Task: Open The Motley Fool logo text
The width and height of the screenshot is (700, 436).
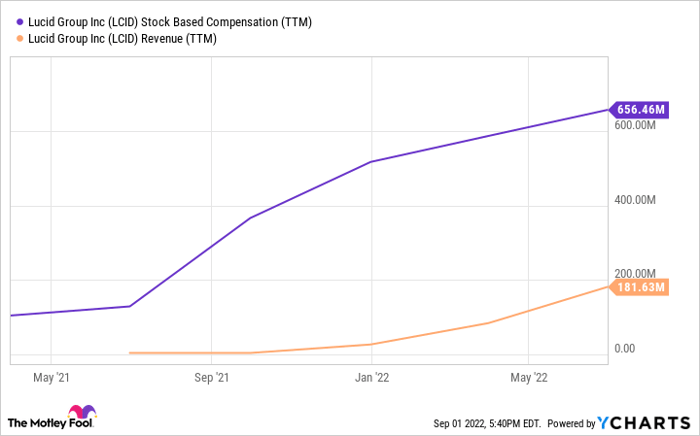Action: click(36, 422)
